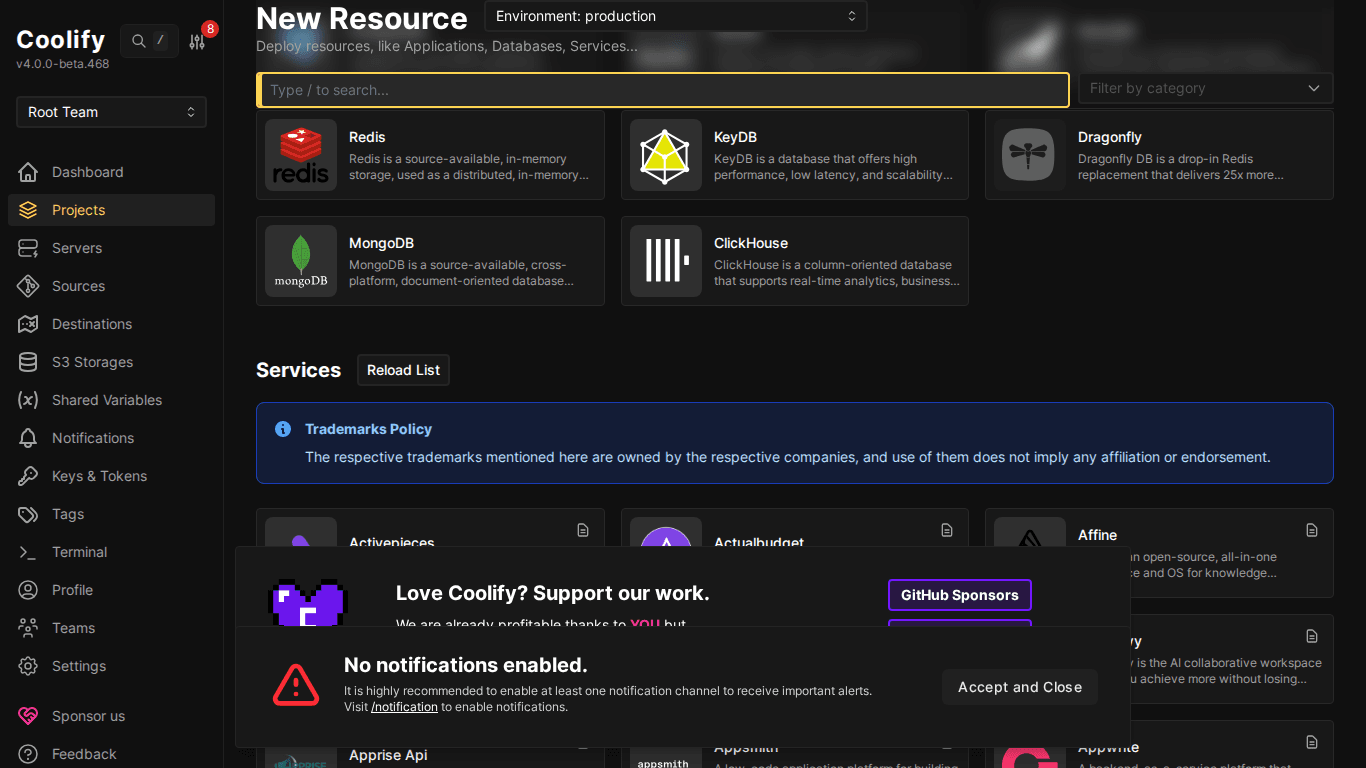Screen dimensions: 1366x768
Task: Focus the resource search input field
Action: 662,90
